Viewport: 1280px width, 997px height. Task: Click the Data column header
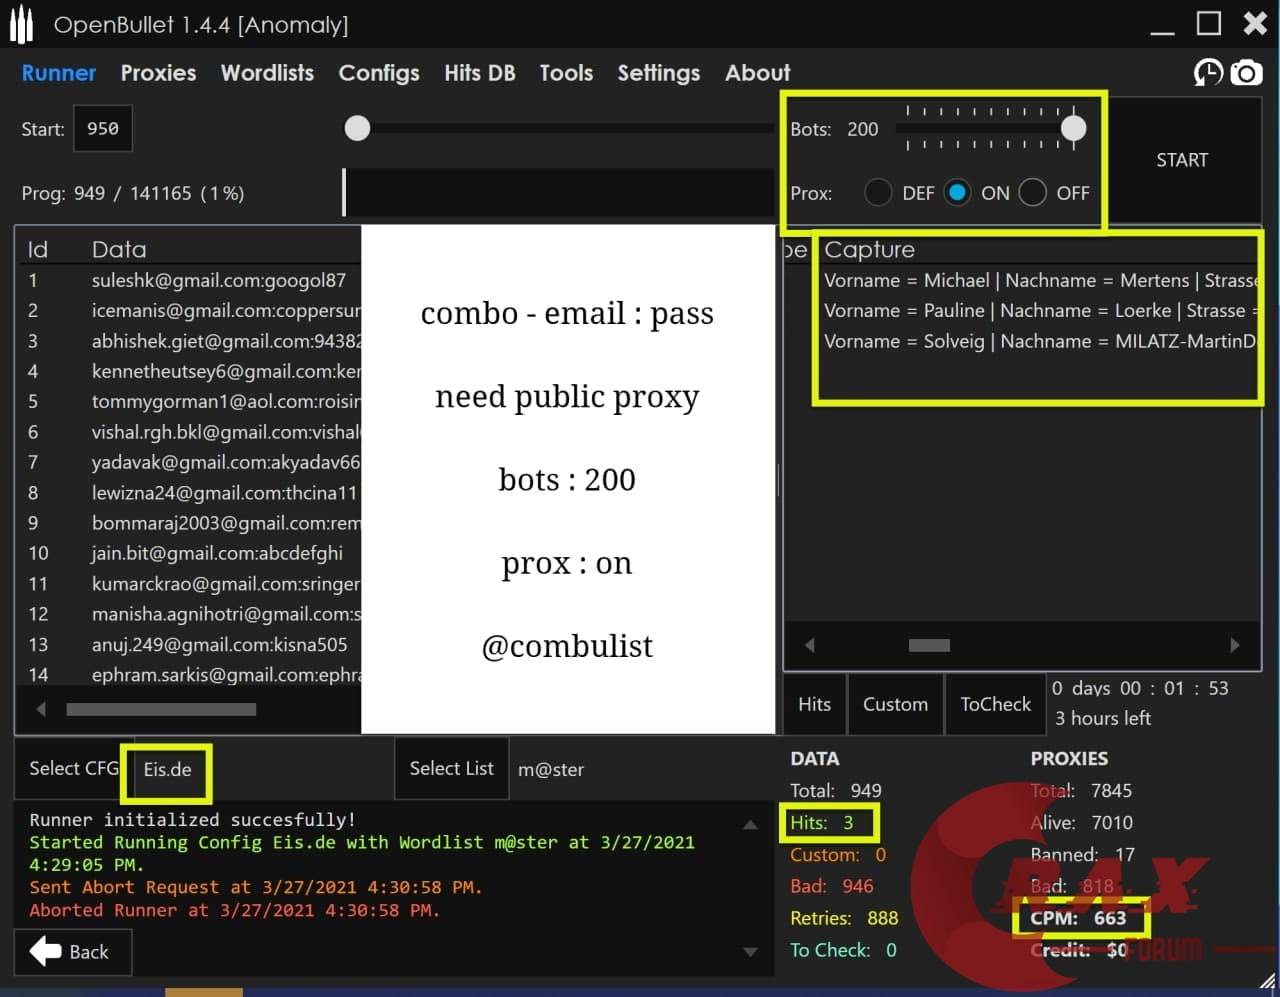click(x=119, y=249)
